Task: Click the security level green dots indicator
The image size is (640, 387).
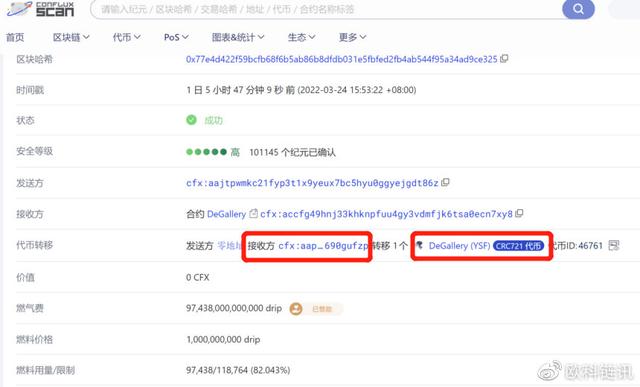Action: 206,152
